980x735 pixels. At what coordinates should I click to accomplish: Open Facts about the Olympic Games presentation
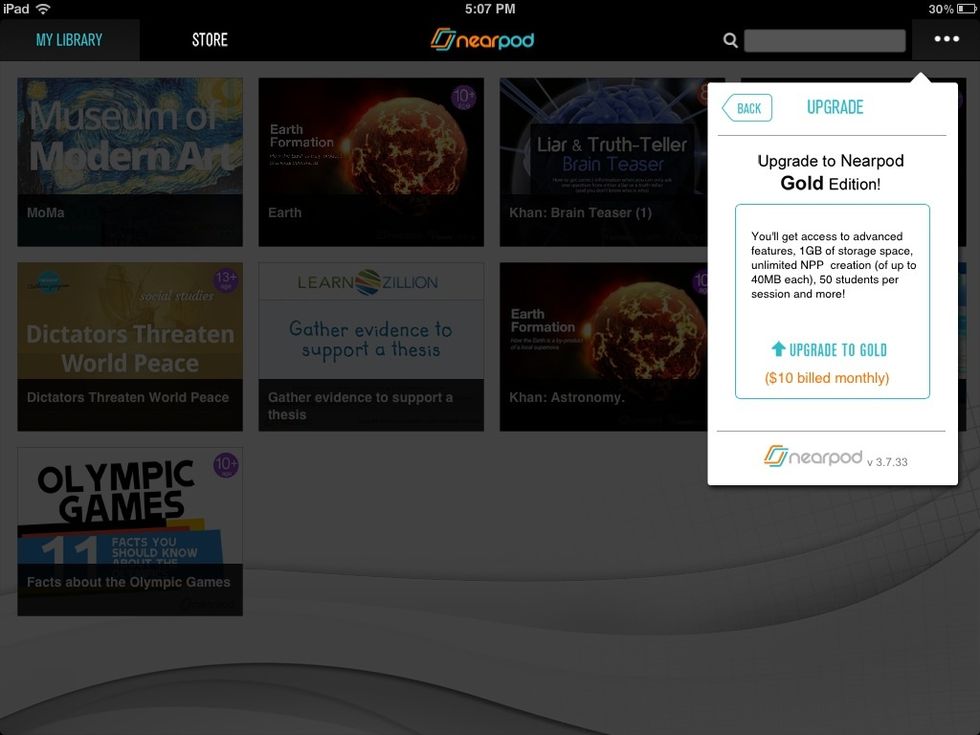[130, 531]
